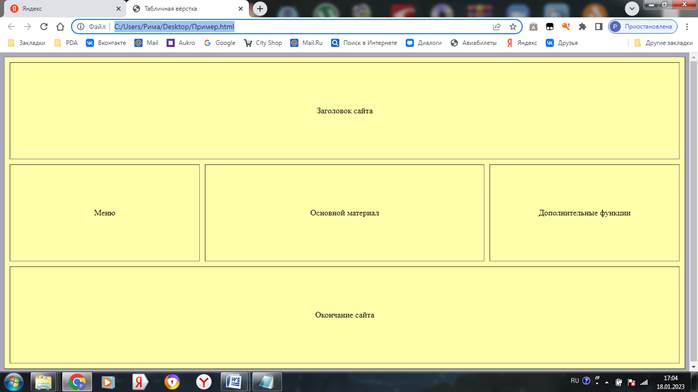Click the site information icon
Screen dimensions: 698x392
(x=81, y=27)
